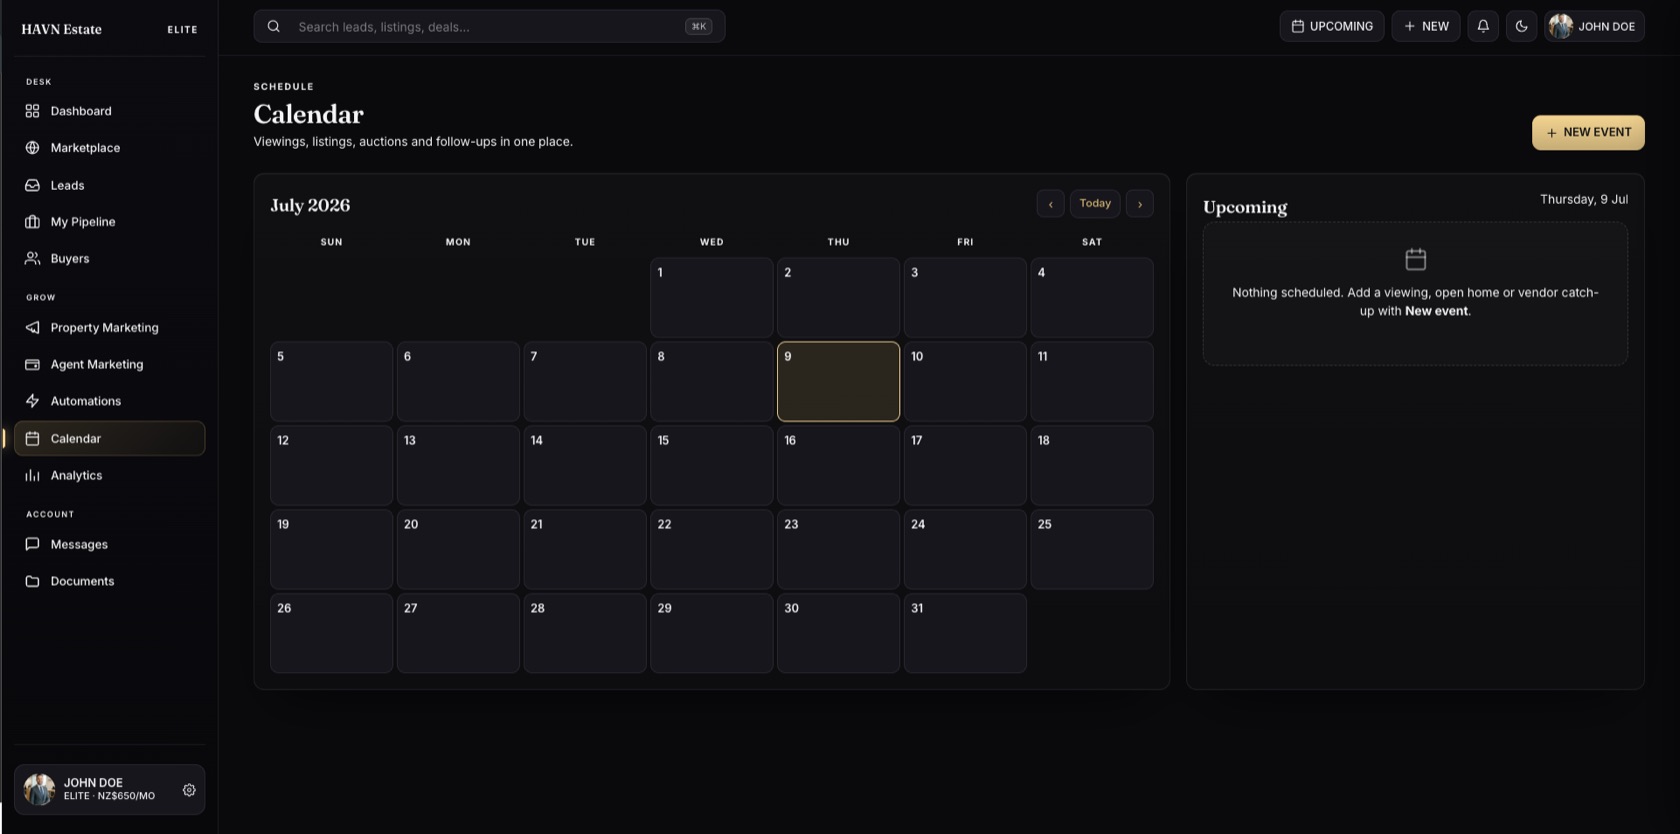Toggle dark mode moon icon
This screenshot has height=834, width=1680.
pyautogui.click(x=1521, y=26)
